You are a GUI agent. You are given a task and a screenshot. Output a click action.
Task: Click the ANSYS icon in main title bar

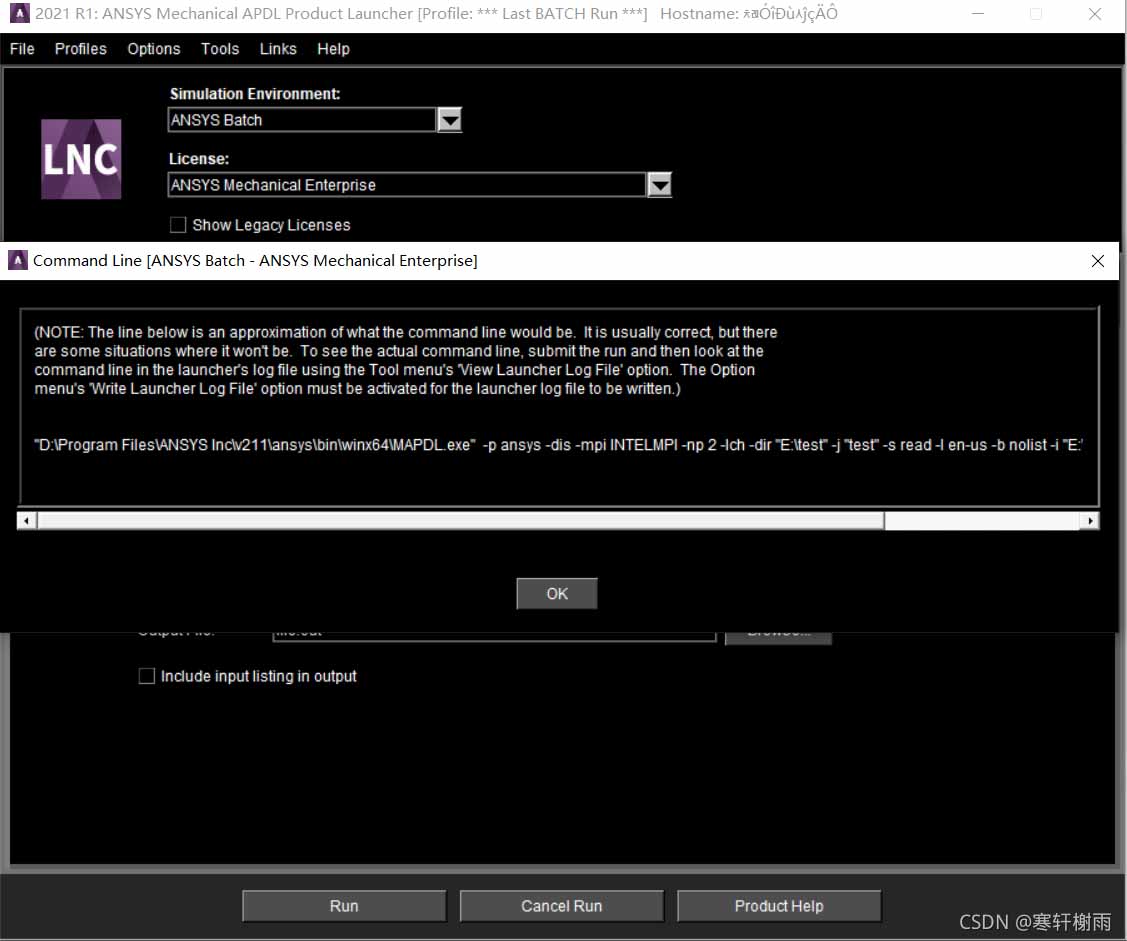tap(19, 13)
